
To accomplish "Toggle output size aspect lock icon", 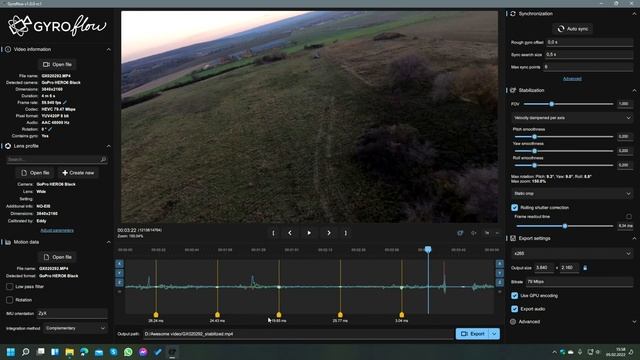I will pos(585,268).
